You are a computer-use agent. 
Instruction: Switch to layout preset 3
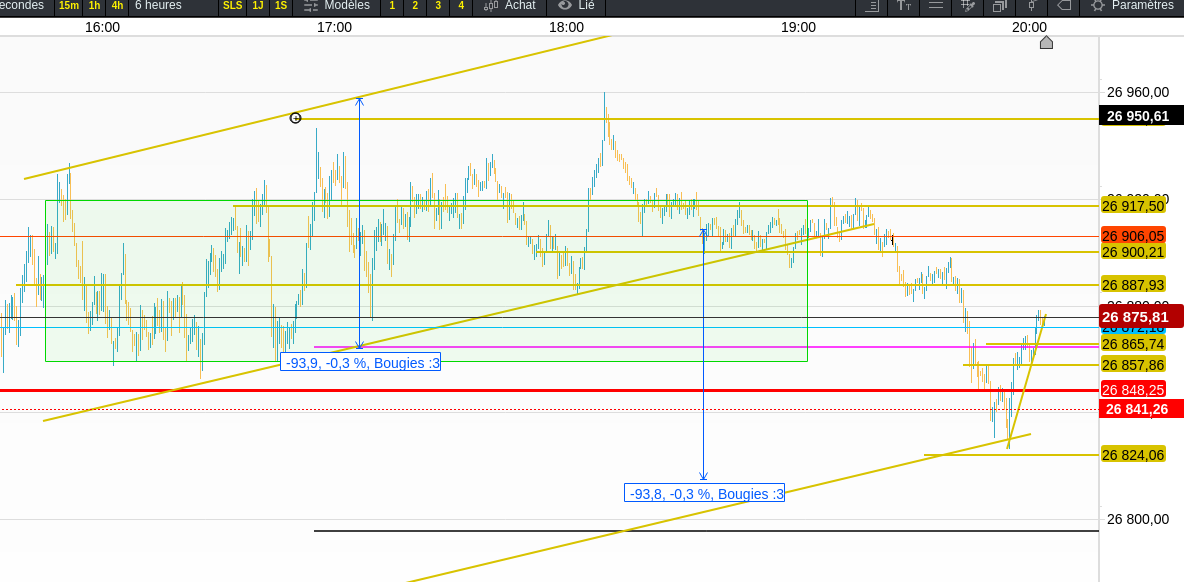click(x=438, y=6)
